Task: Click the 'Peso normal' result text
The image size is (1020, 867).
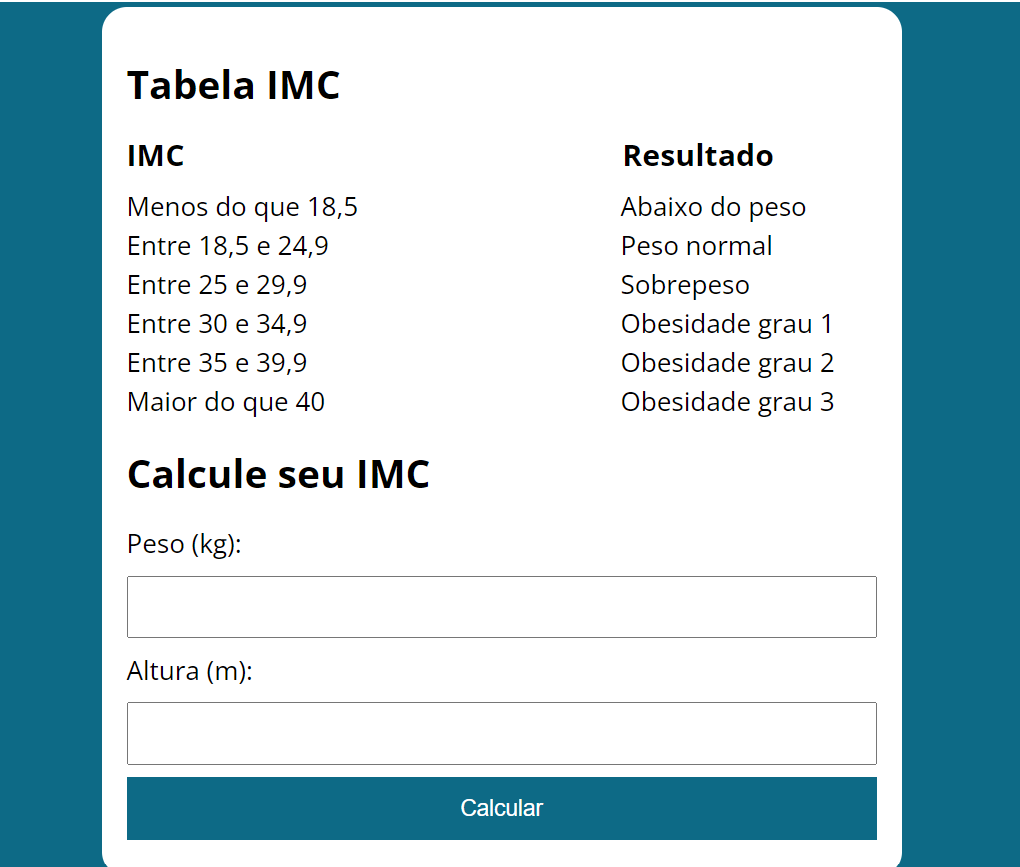Action: (696, 246)
